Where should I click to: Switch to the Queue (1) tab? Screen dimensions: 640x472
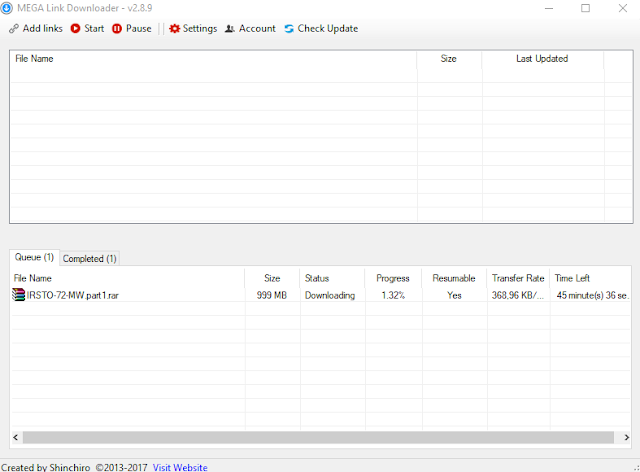click(x=34, y=257)
